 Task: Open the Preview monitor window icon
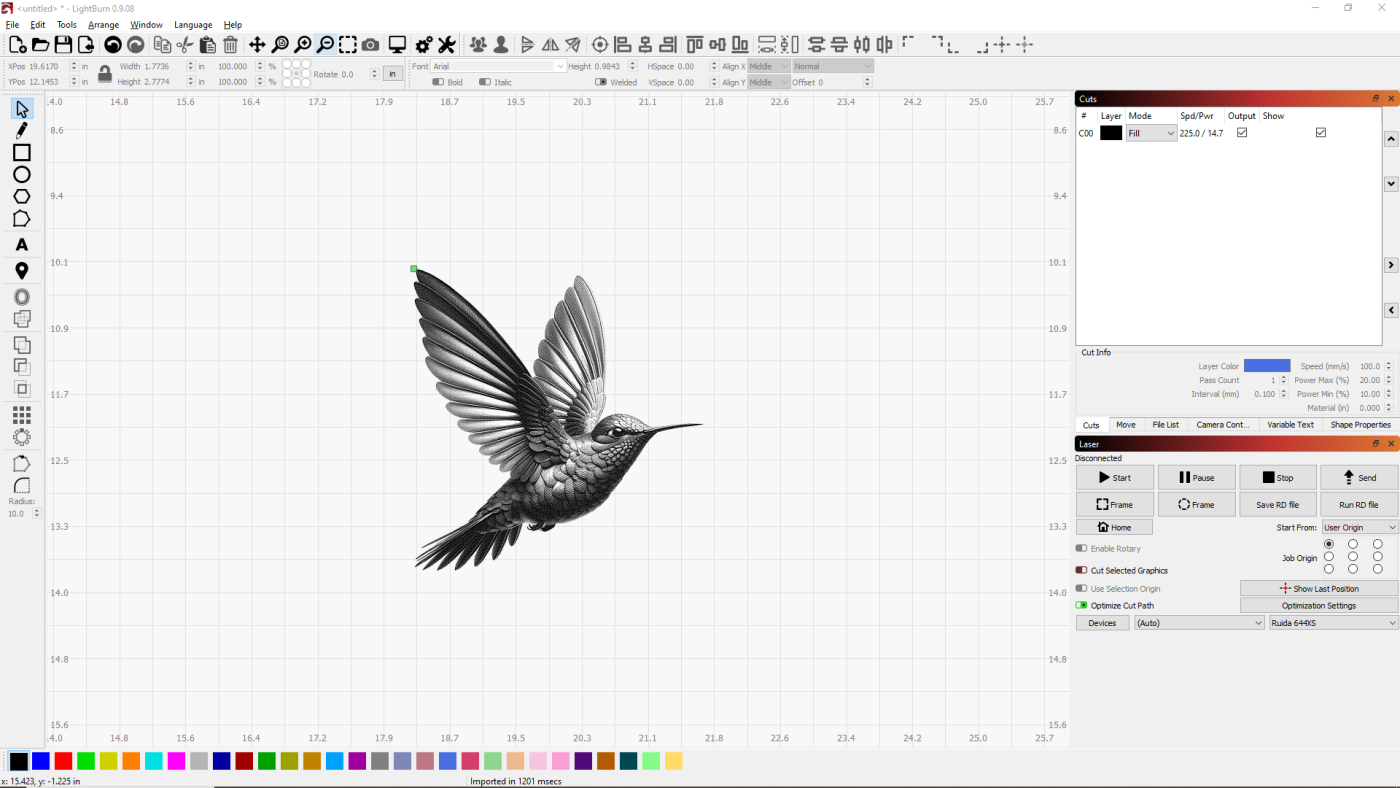pos(397,45)
